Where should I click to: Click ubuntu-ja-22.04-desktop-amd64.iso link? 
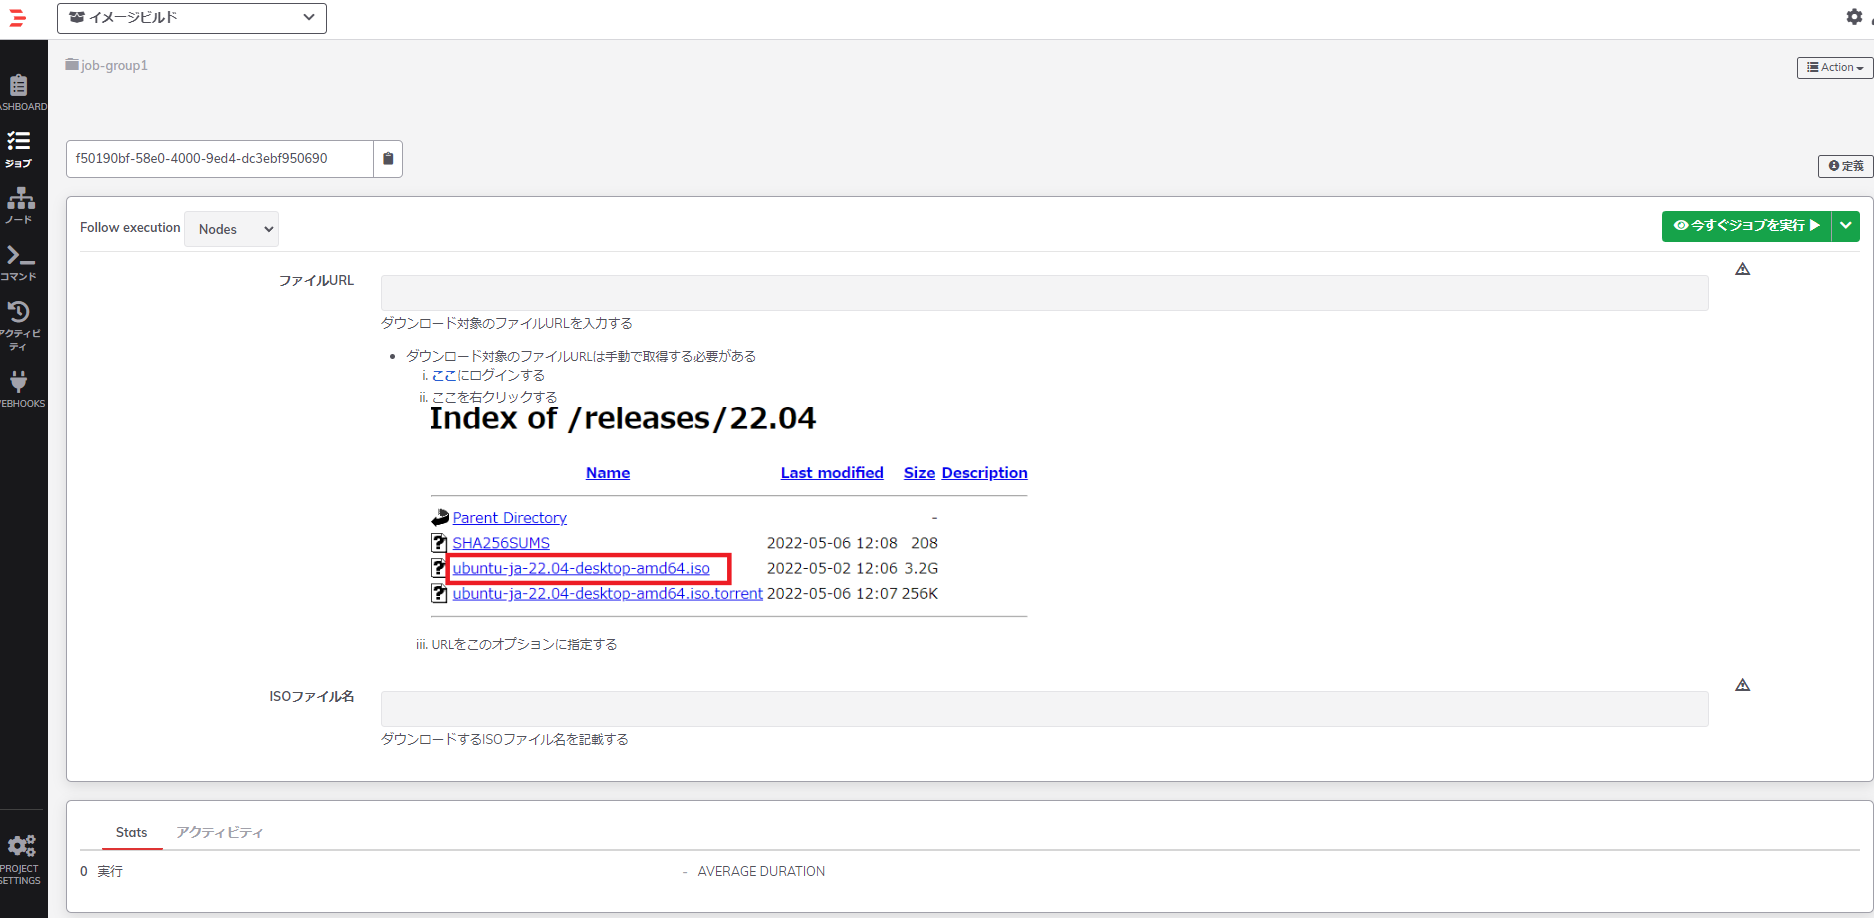pyautogui.click(x=581, y=568)
